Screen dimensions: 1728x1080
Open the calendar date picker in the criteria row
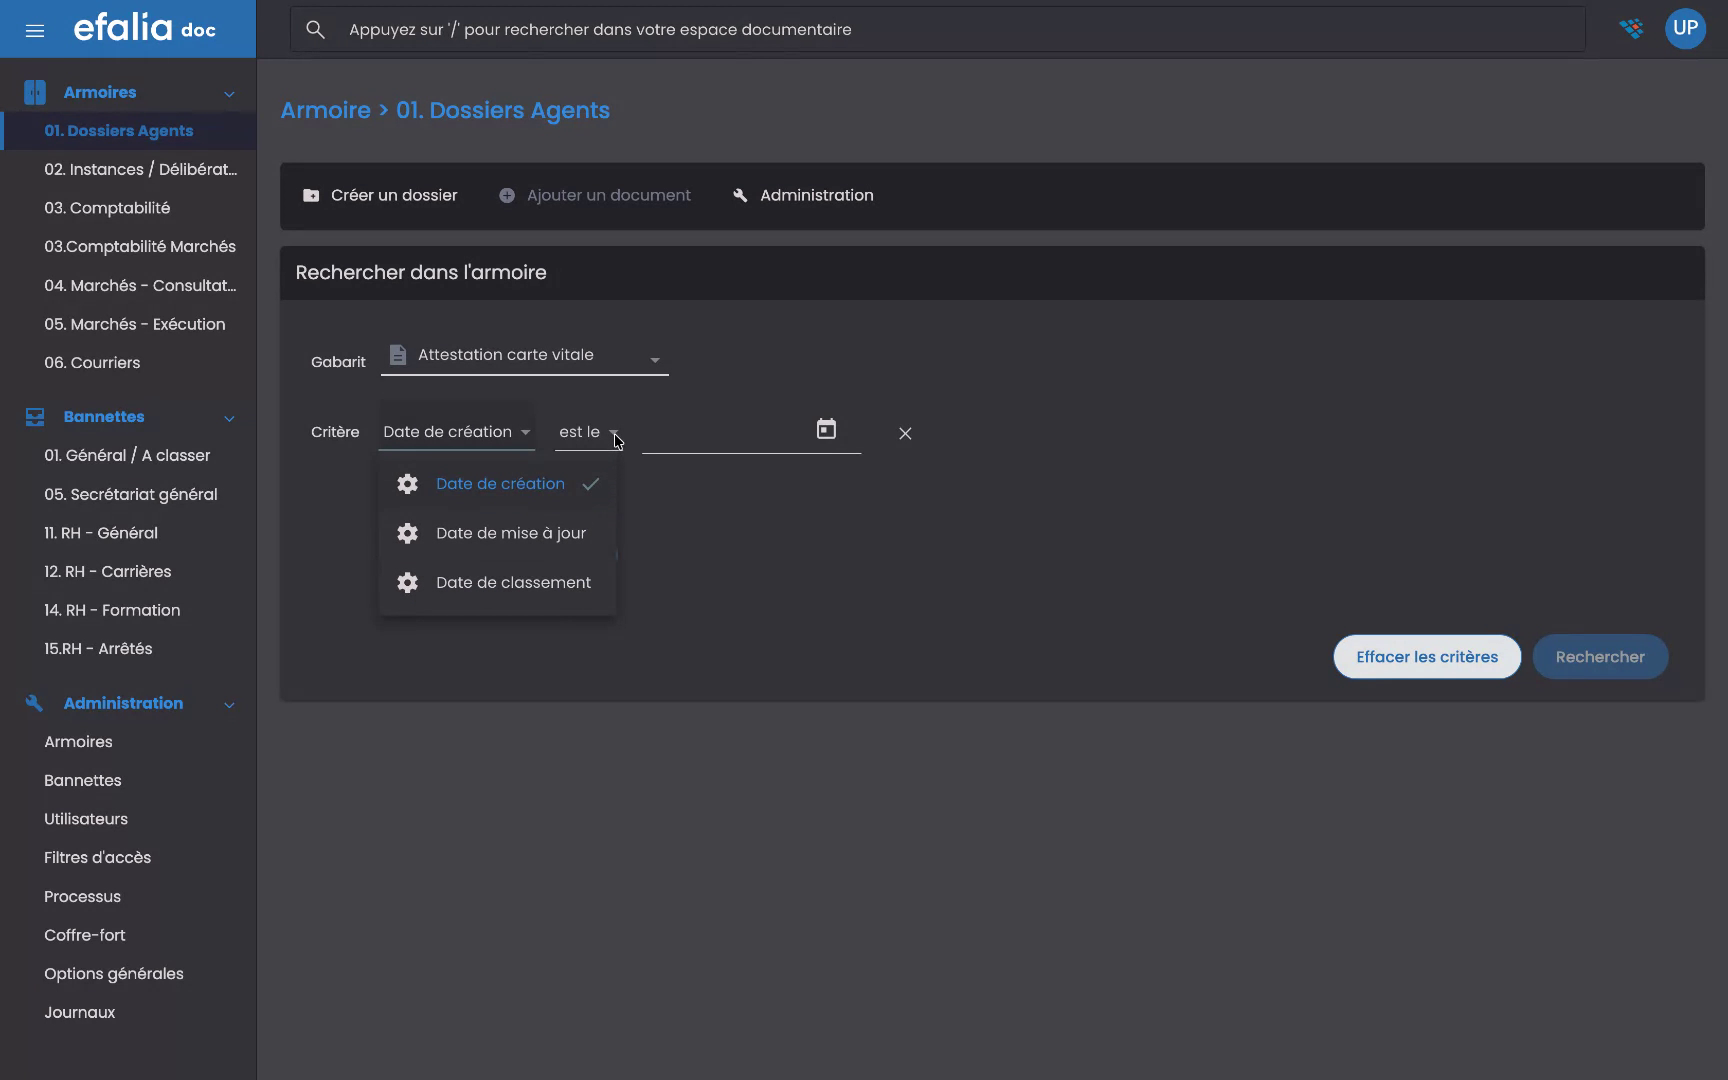click(826, 428)
